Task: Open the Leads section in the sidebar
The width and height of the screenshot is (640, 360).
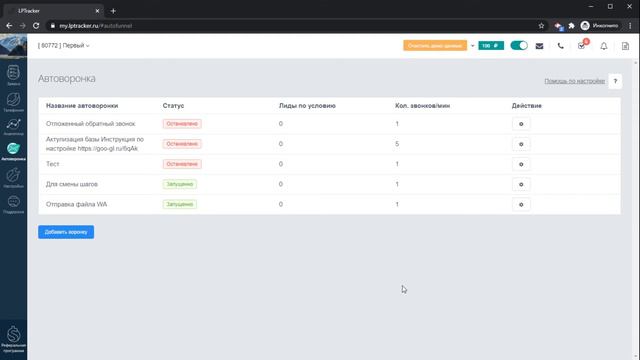Action: point(13,76)
